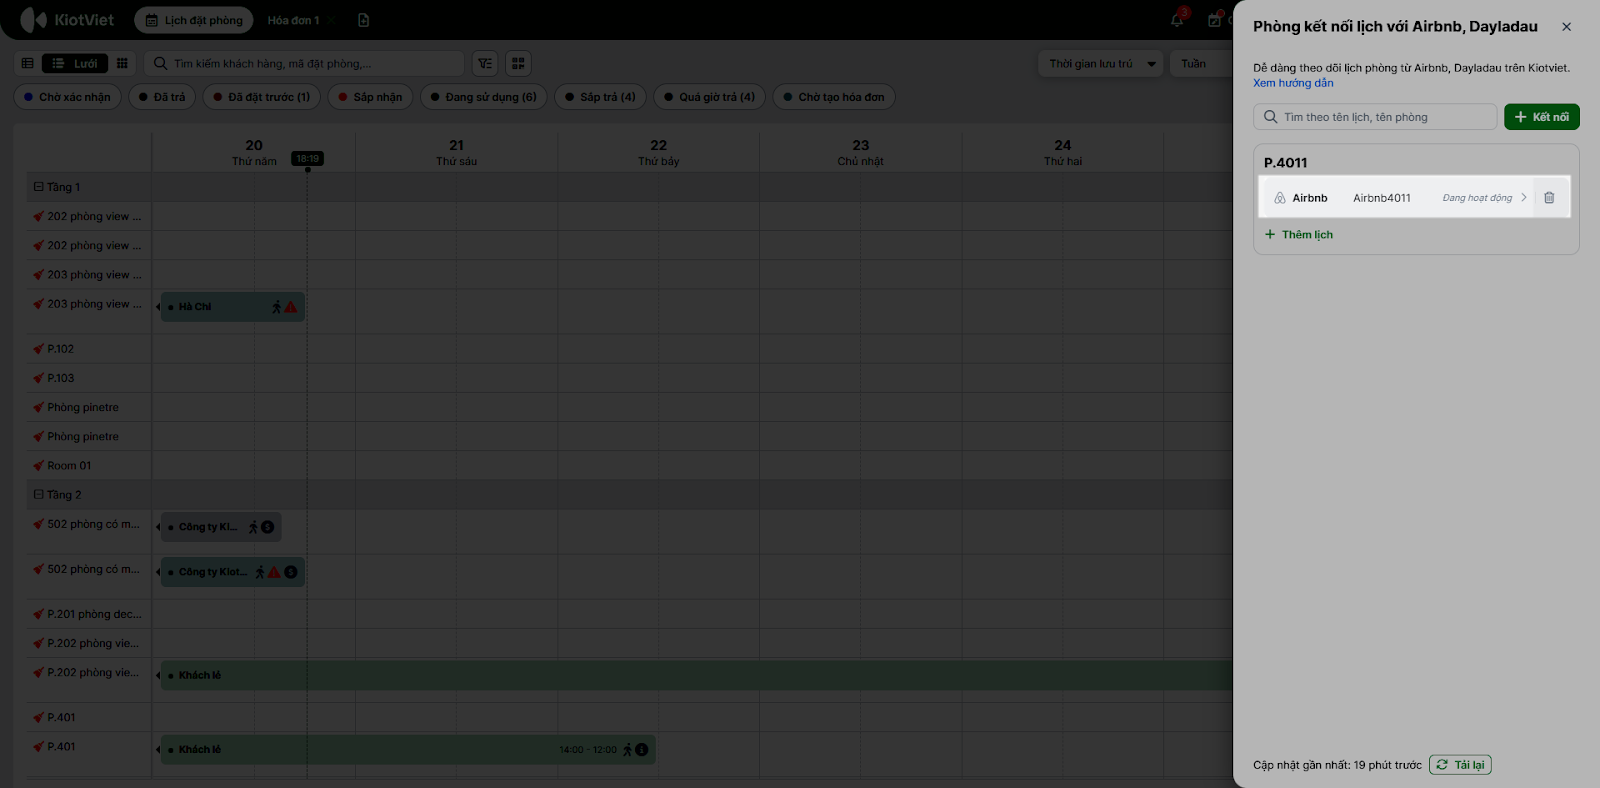This screenshot has height=788, width=1600.
Task: Open the Hà Chi booking
Action: (x=232, y=307)
